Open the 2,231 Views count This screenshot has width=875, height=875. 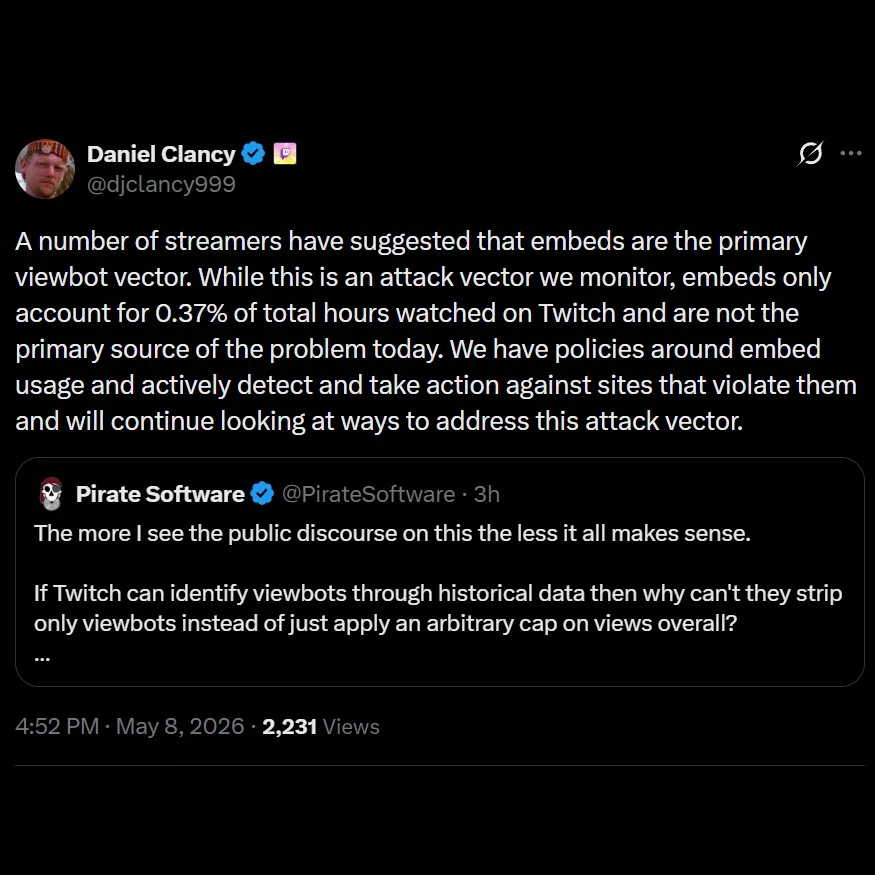pos(321,727)
